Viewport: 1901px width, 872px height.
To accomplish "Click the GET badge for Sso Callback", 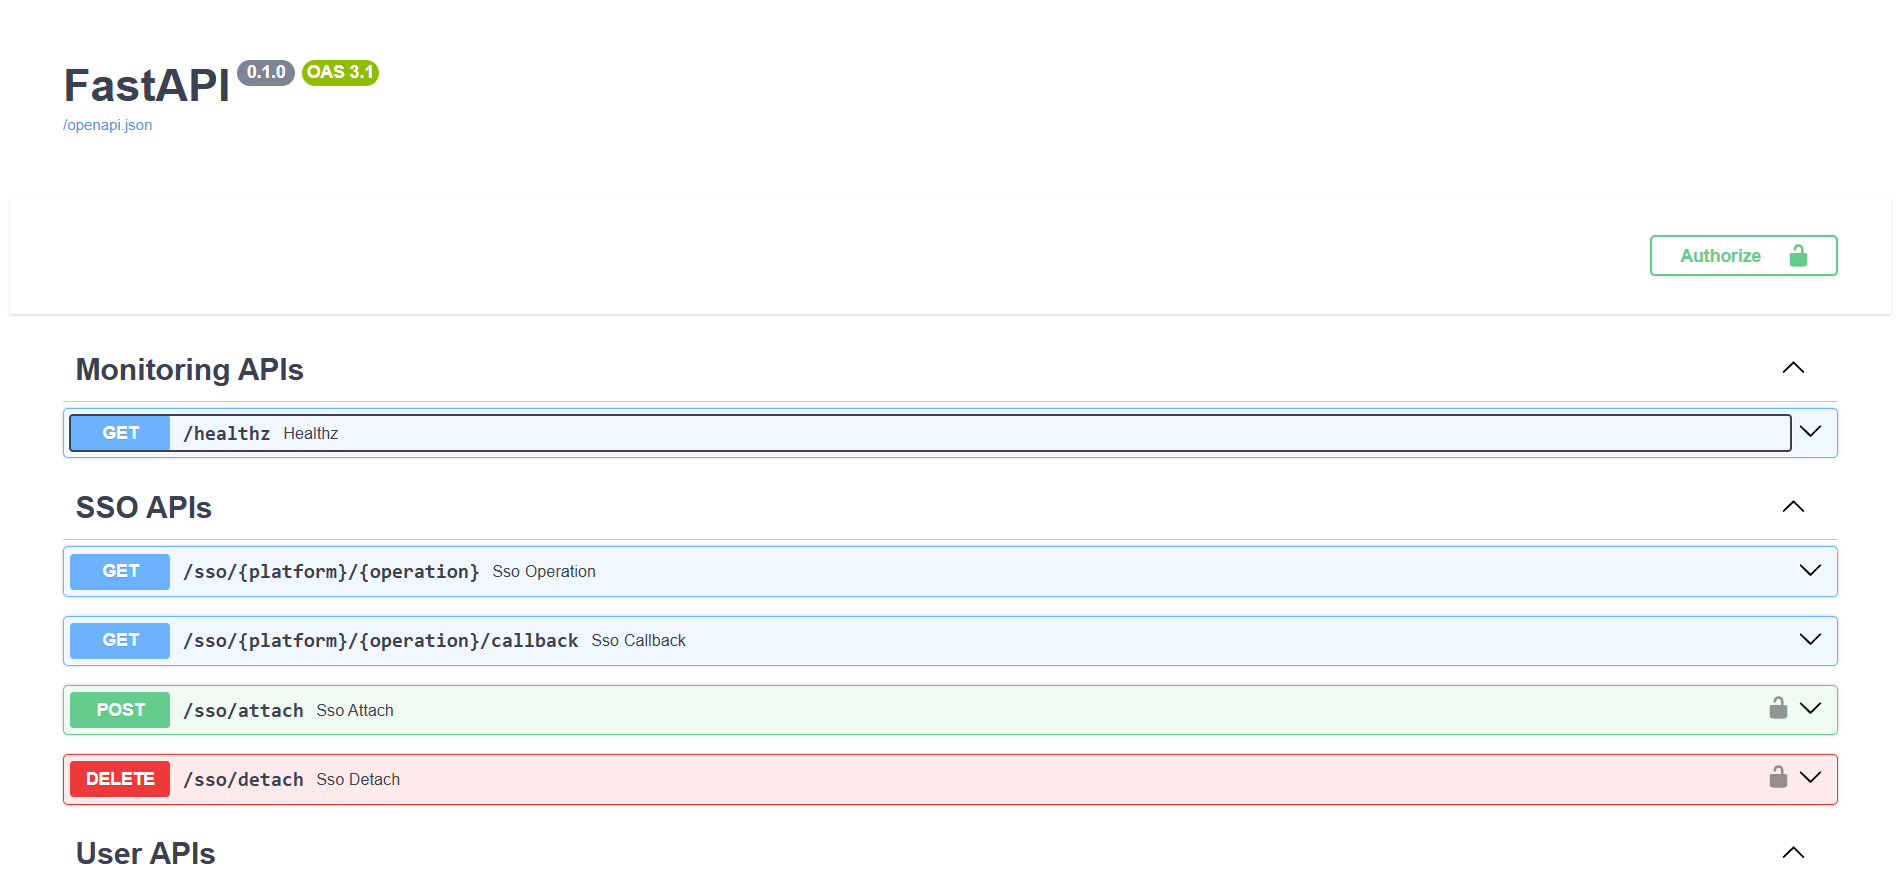I will tap(120, 640).
